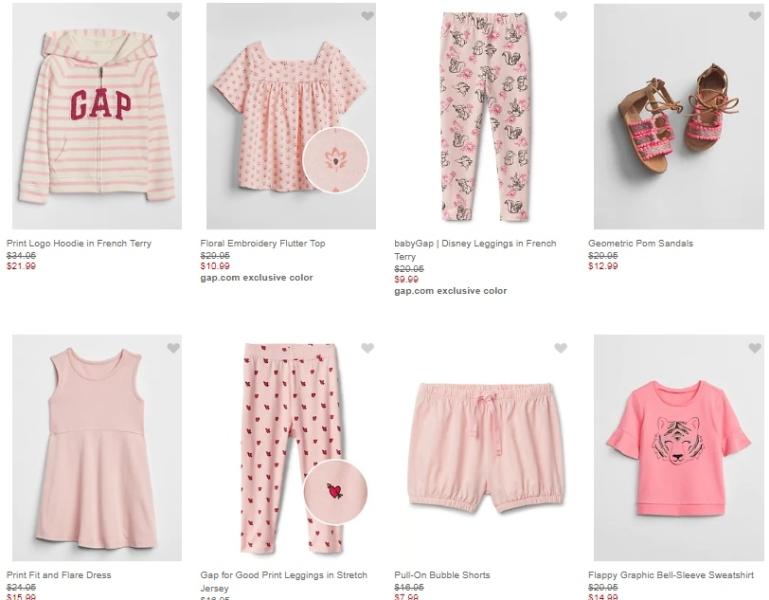This screenshot has width=769, height=600.
Task: Click the floral print detail swatch circle
Action: (x=335, y=160)
